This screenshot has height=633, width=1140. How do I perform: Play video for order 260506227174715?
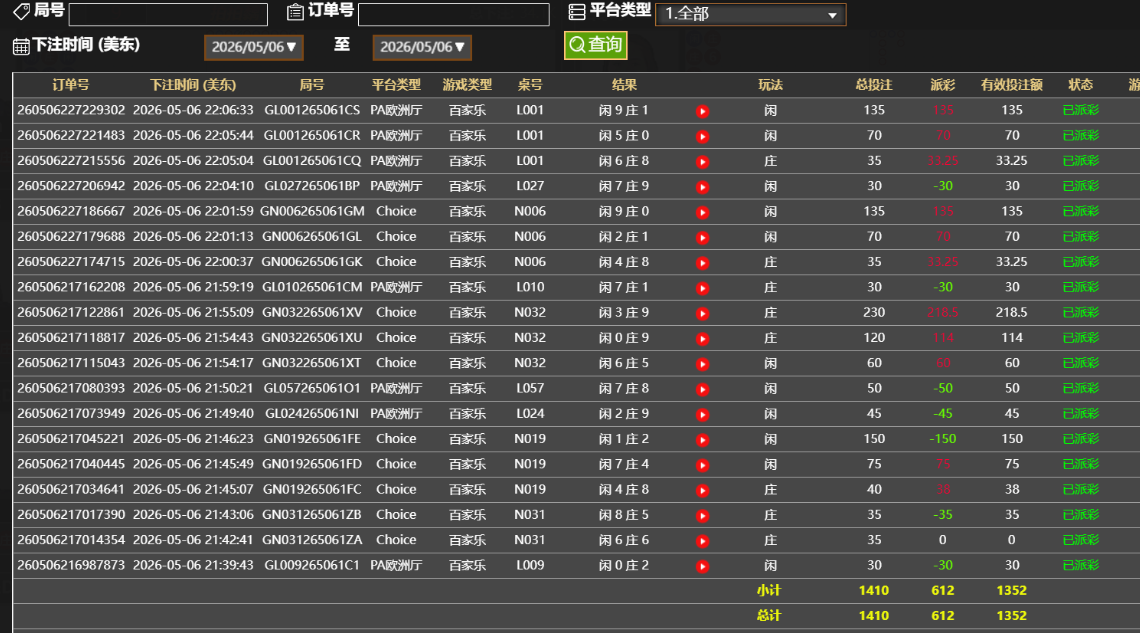702,263
